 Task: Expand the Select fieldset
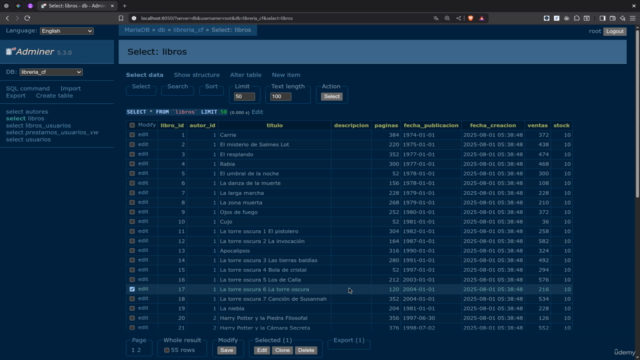click(x=141, y=87)
